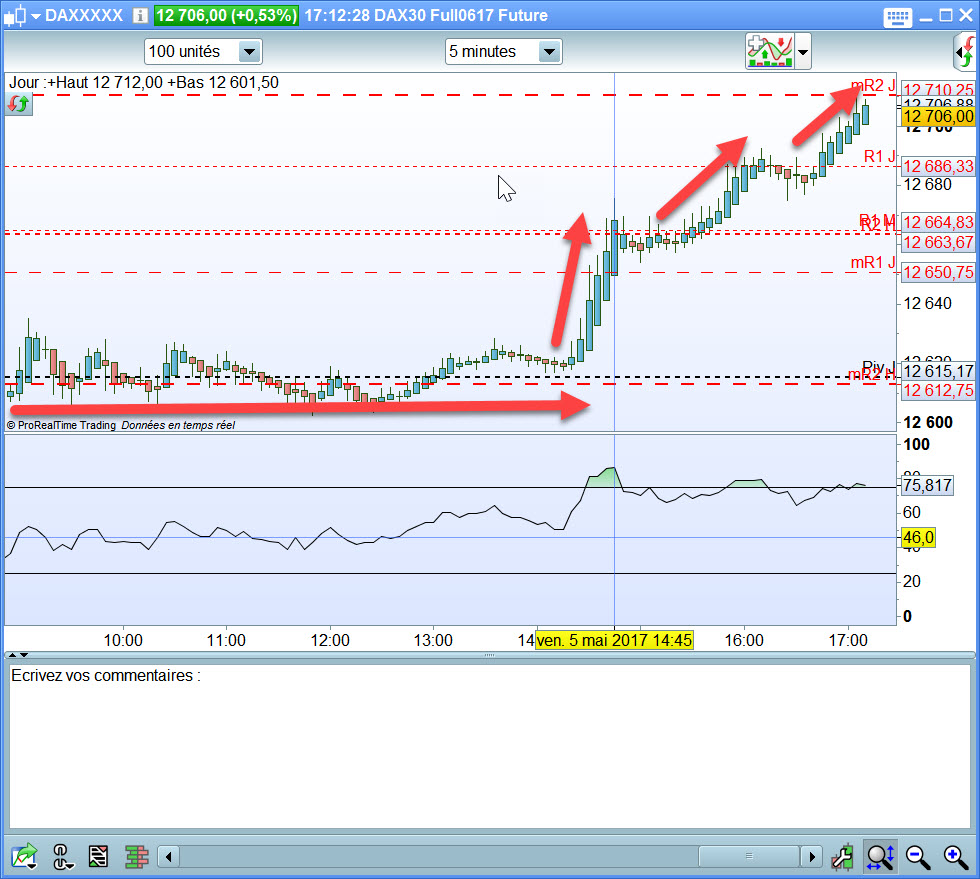
Task: Expand the arrow beside the indicator icon
Action: pos(803,51)
